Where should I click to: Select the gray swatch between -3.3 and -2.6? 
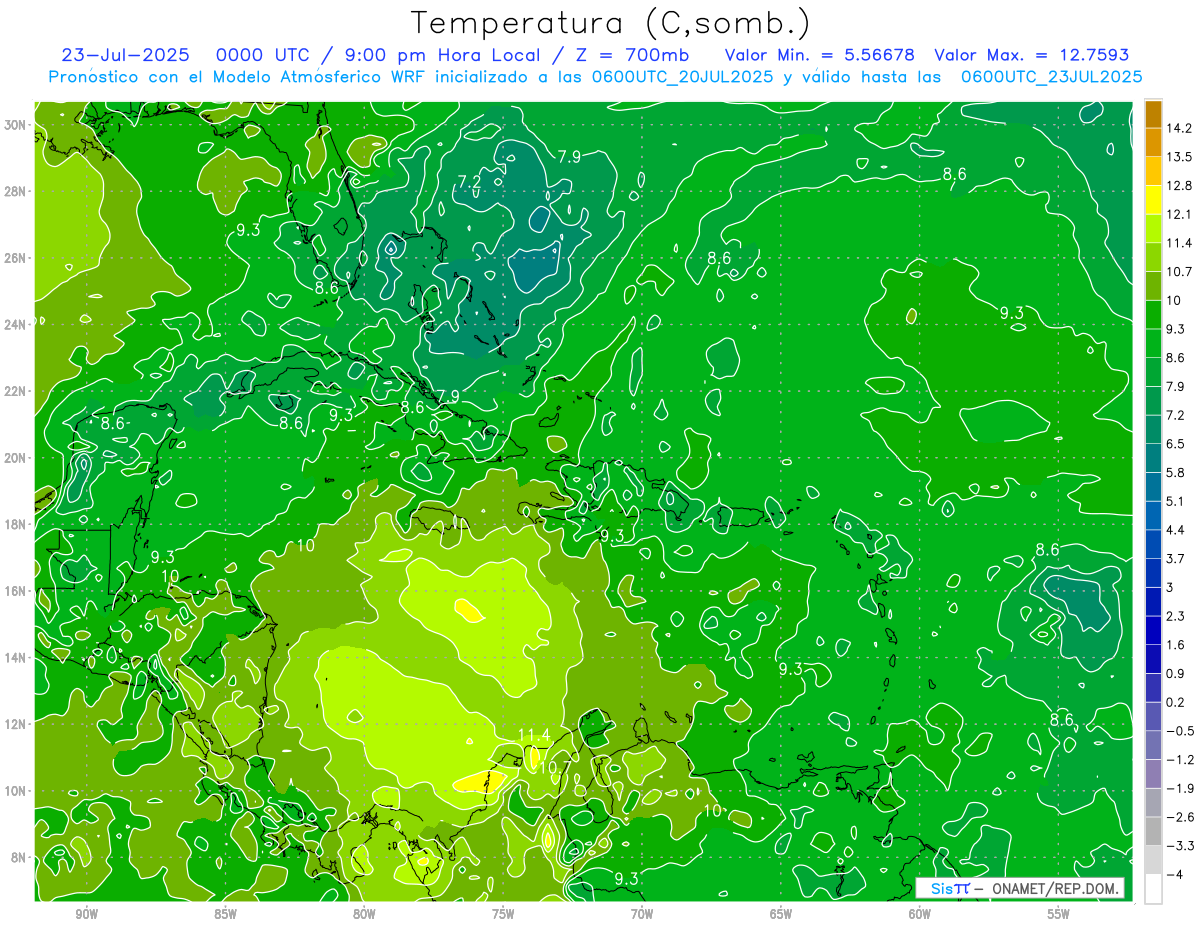[x=1153, y=831]
